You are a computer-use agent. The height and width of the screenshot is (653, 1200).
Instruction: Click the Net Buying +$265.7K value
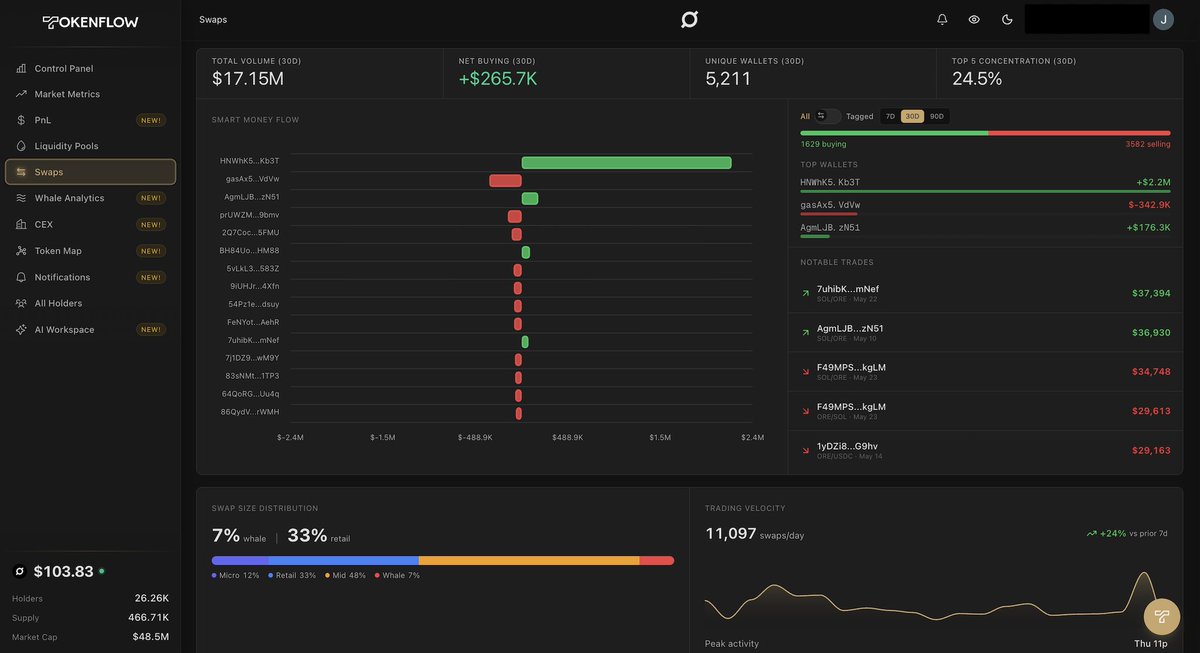pos(498,78)
